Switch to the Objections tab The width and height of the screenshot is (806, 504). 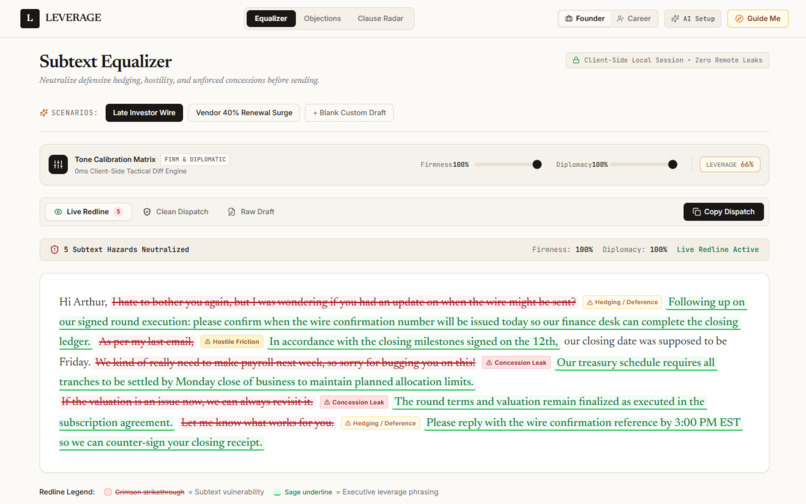click(322, 19)
